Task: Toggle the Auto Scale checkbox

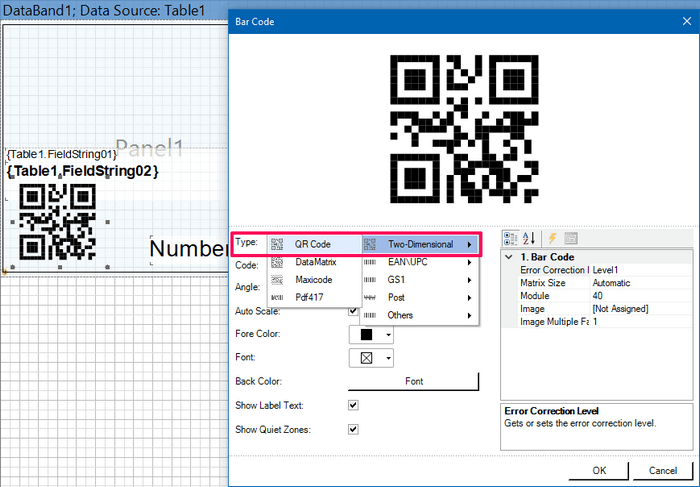Action: click(x=353, y=311)
